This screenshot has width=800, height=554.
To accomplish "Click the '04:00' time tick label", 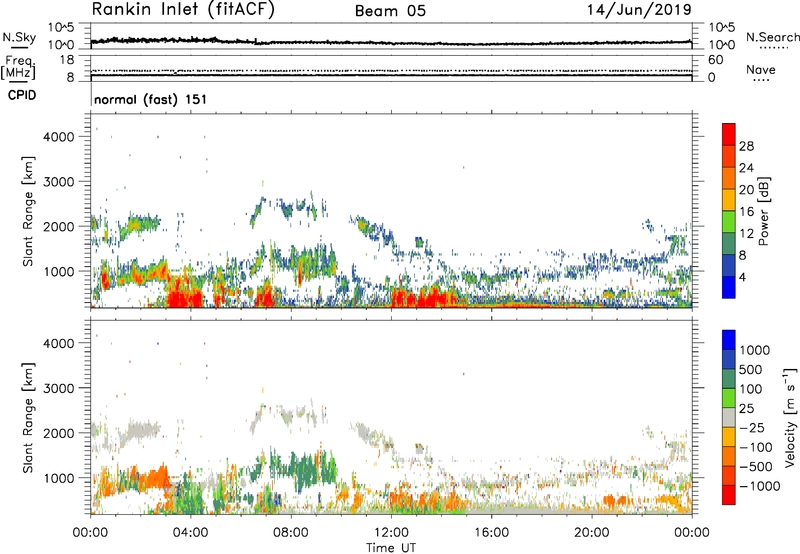I will [191, 533].
